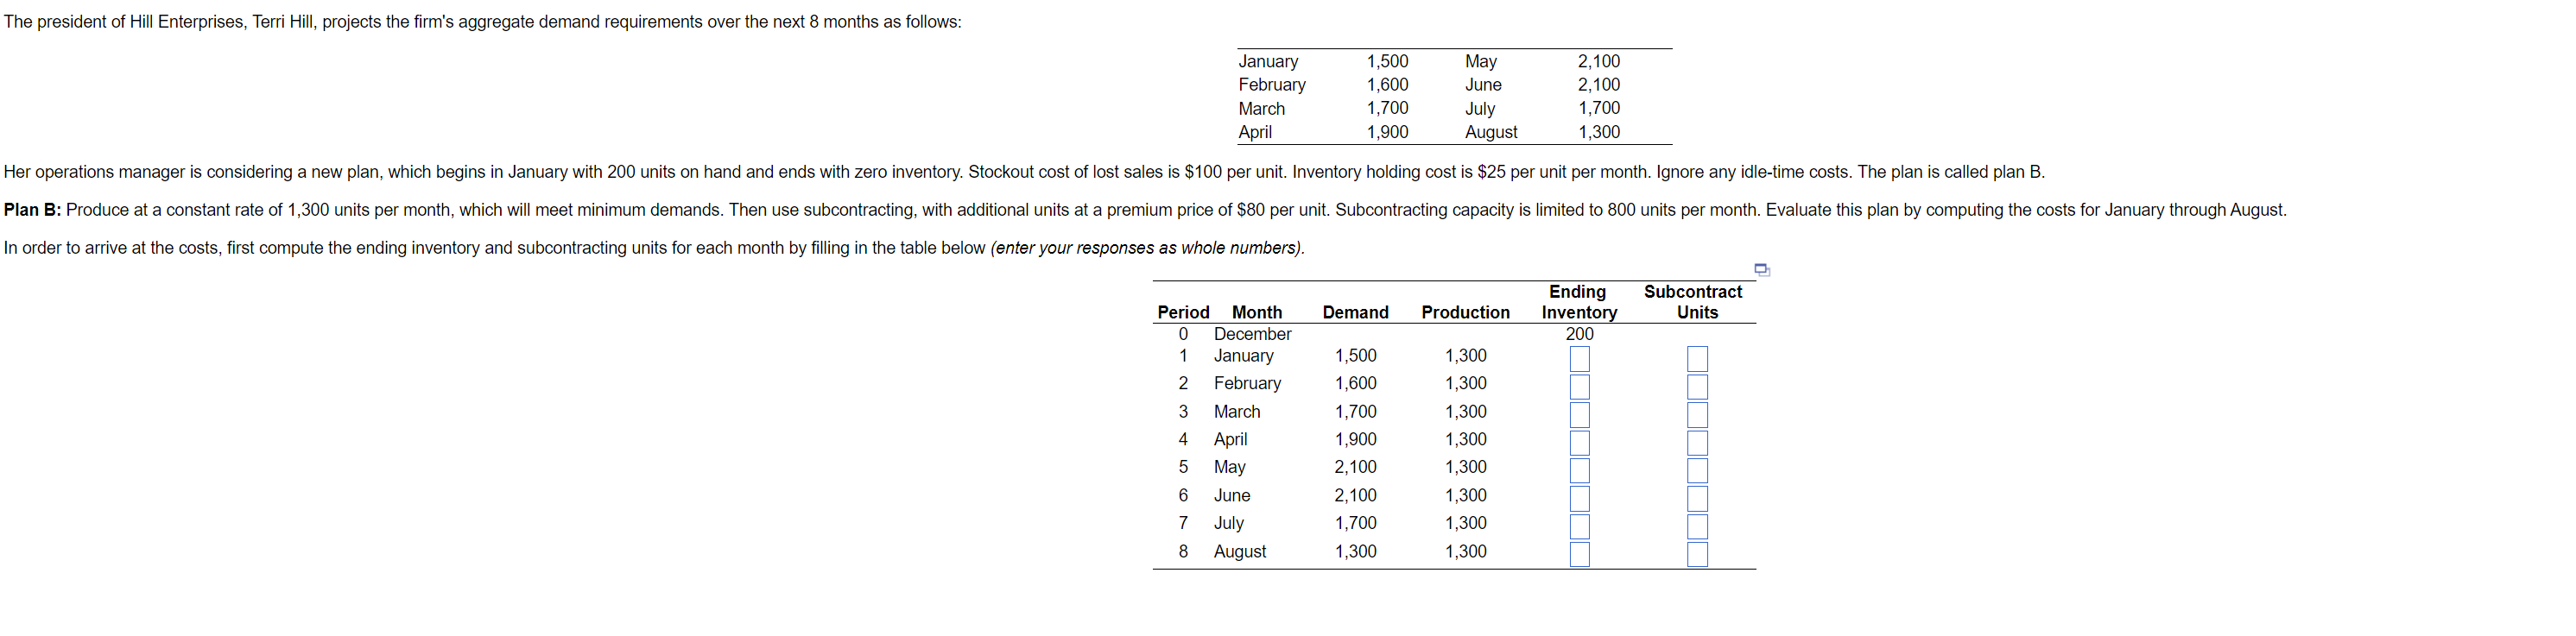Click August ending inventory input

[x=1579, y=554]
